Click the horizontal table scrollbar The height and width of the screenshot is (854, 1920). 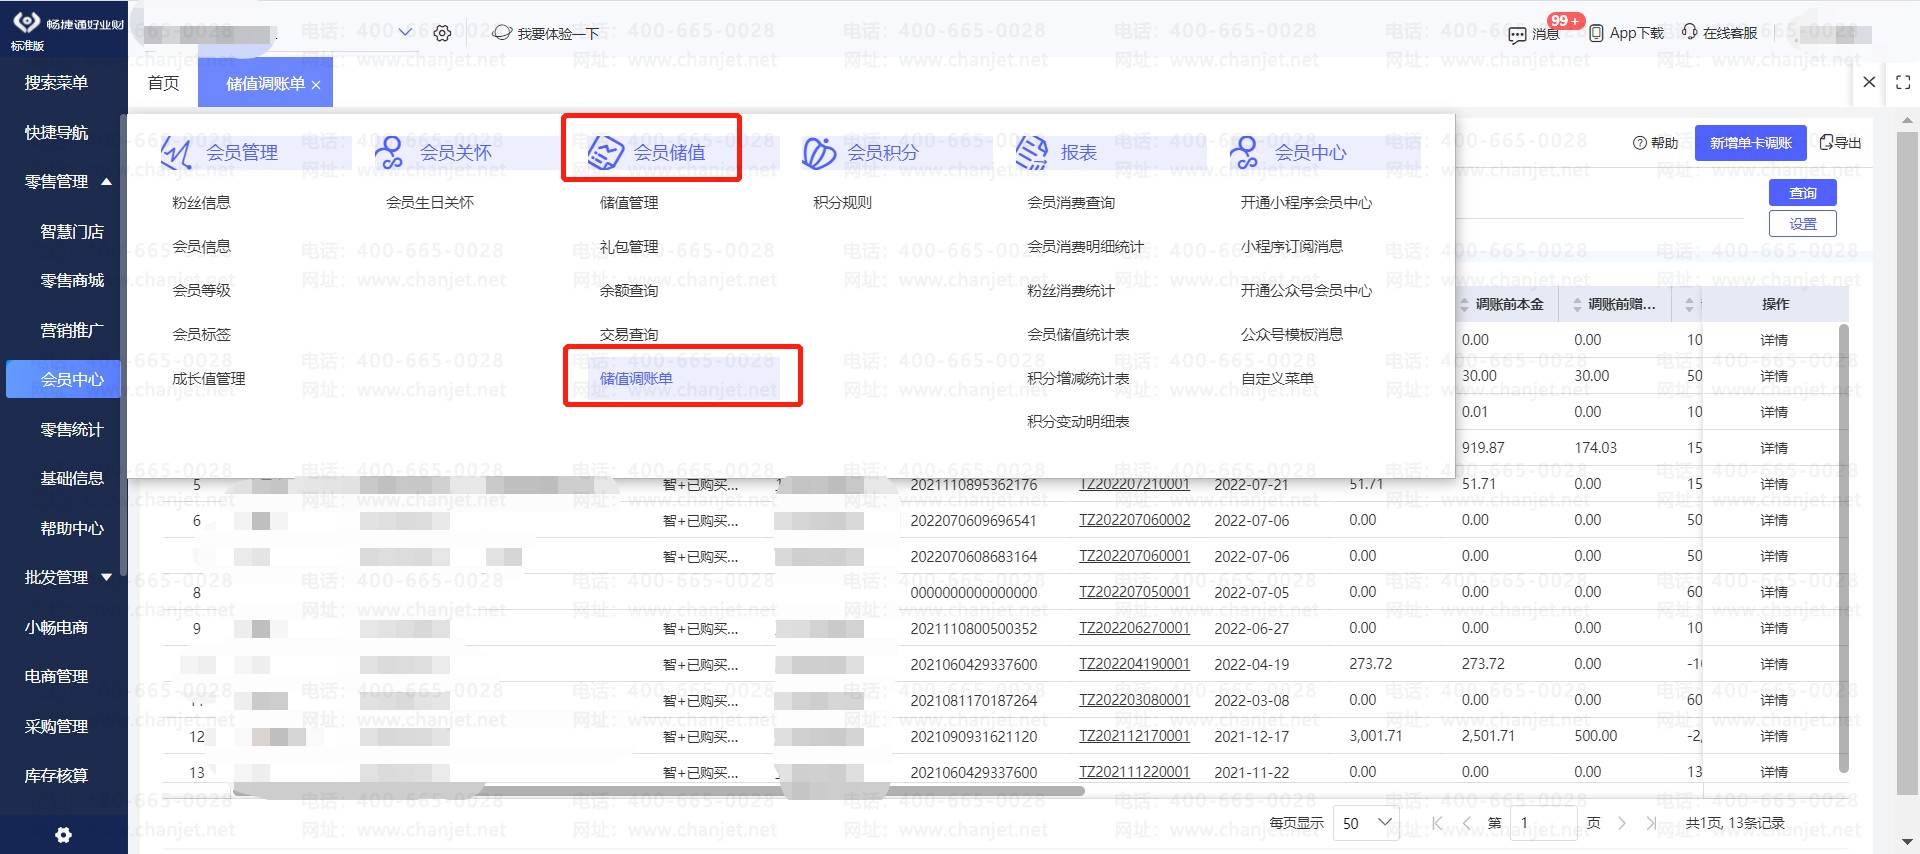pyautogui.click(x=660, y=791)
